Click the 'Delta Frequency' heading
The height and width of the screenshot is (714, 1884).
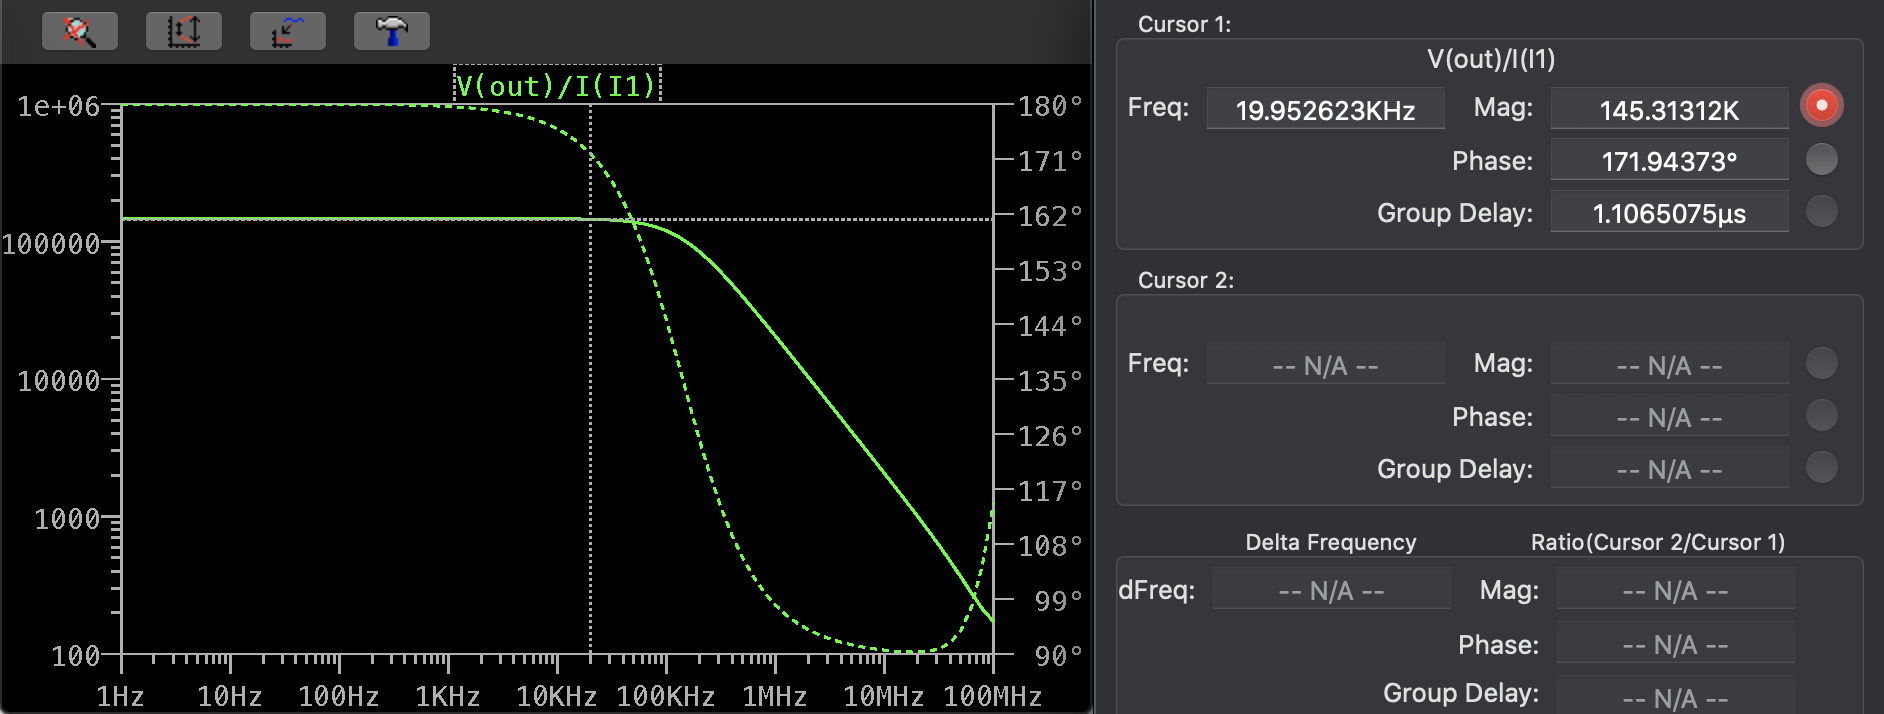tap(1331, 542)
